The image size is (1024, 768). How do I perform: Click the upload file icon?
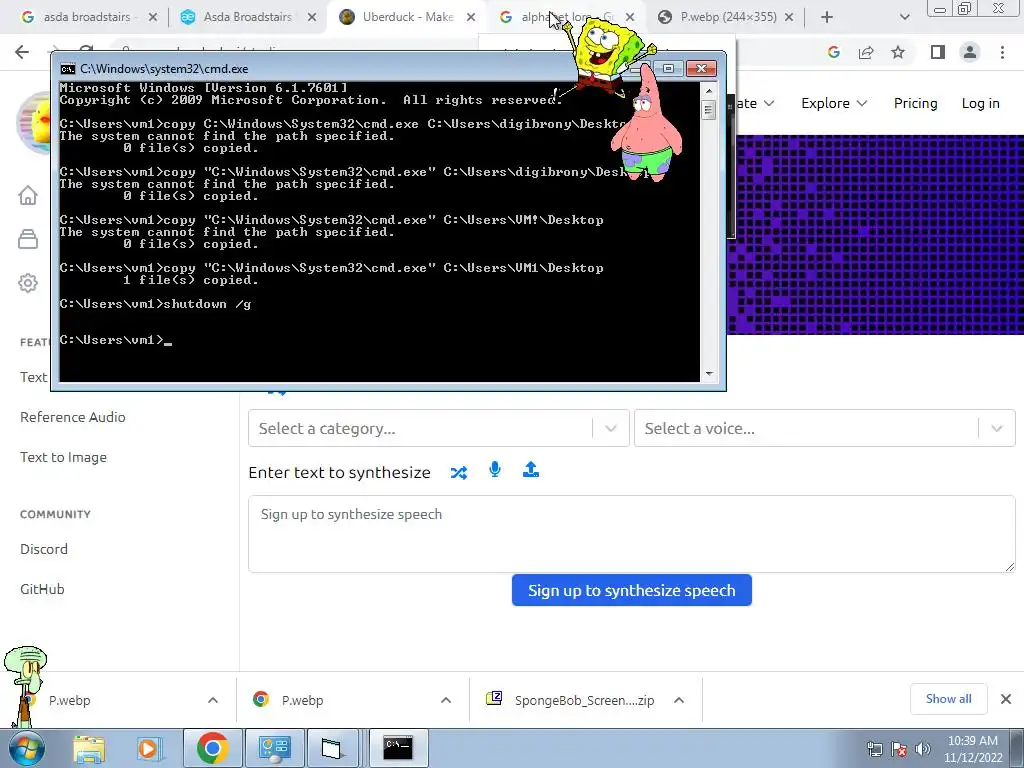pos(531,470)
